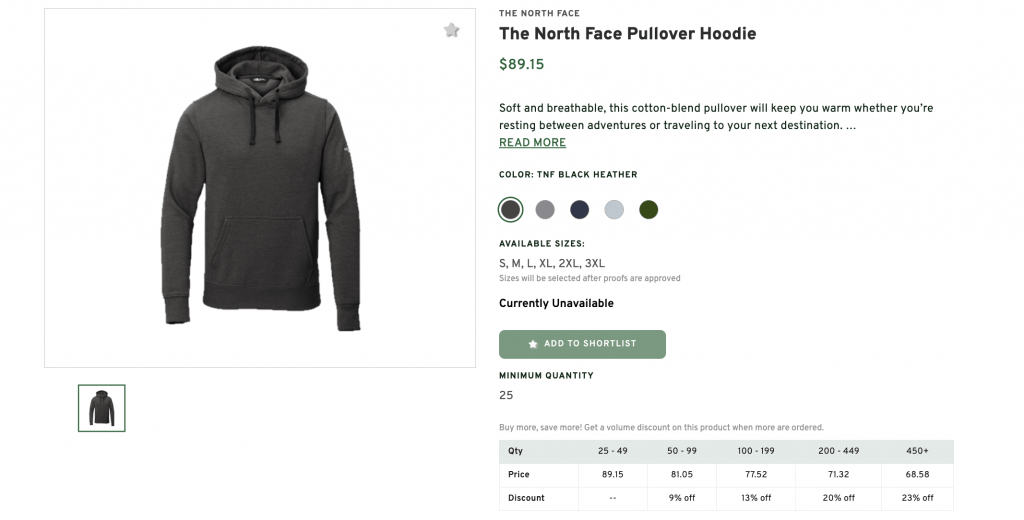Click the star icon in the Add to Shortlist button
This screenshot has height=520, width=1024.
(x=533, y=344)
